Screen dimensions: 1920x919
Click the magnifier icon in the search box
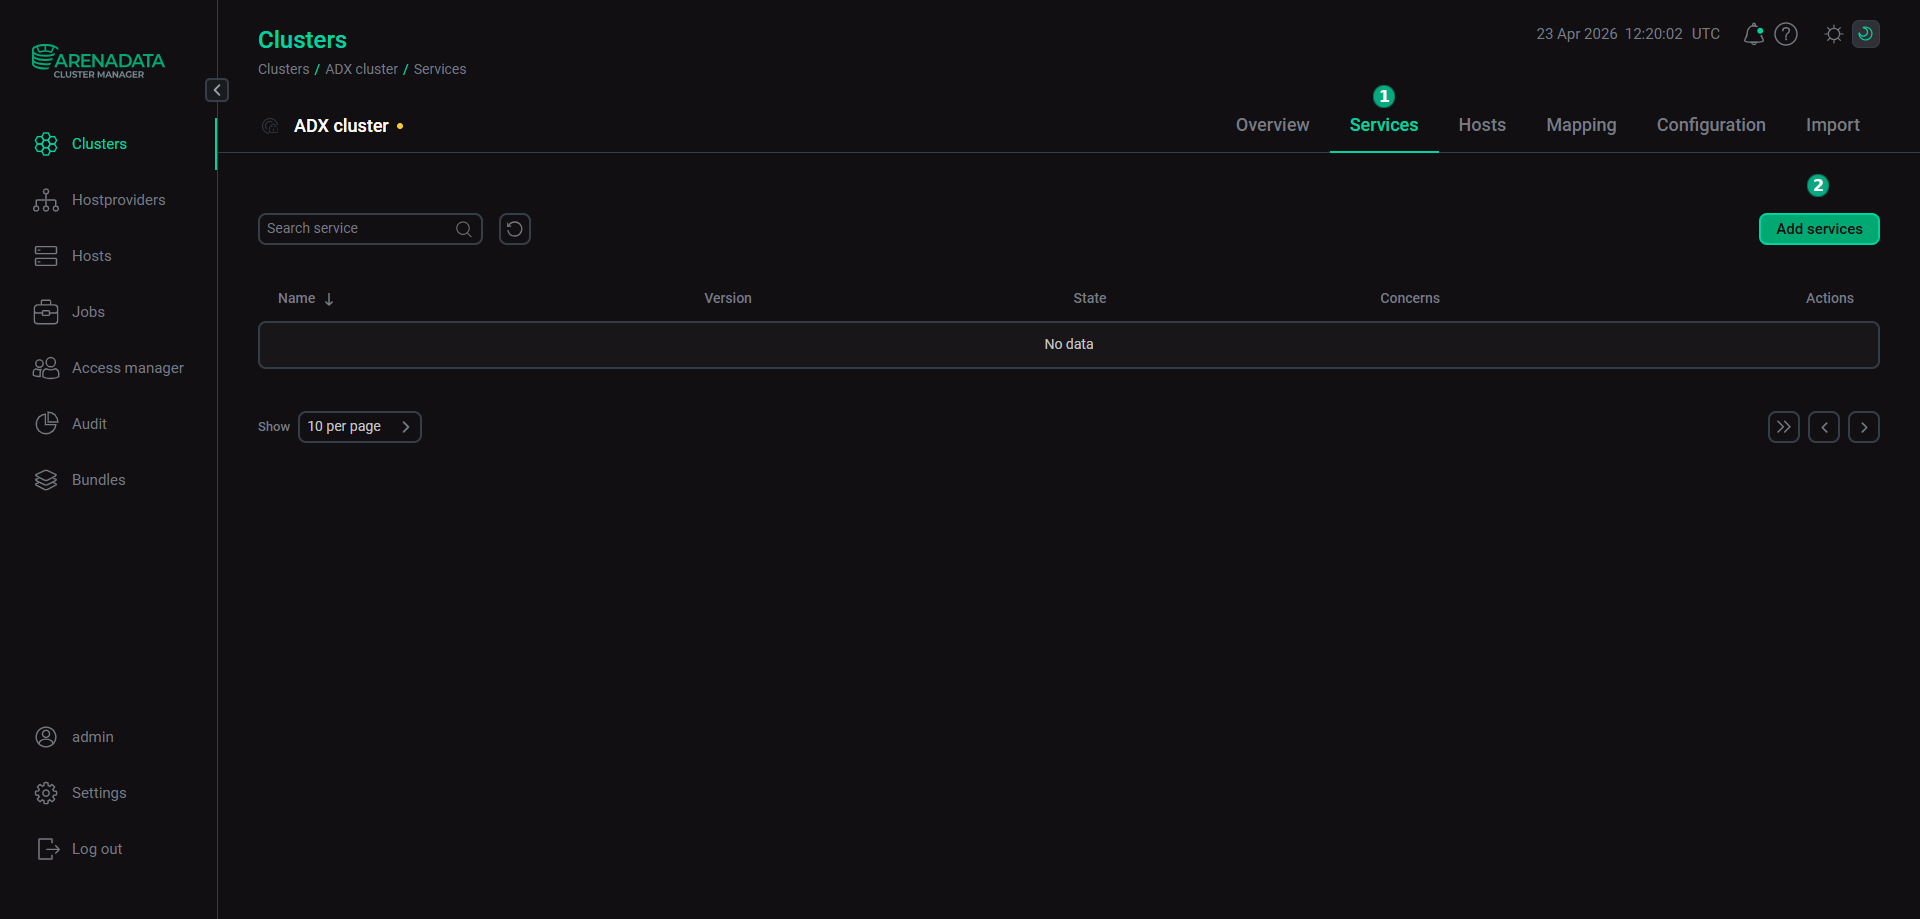coord(464,229)
